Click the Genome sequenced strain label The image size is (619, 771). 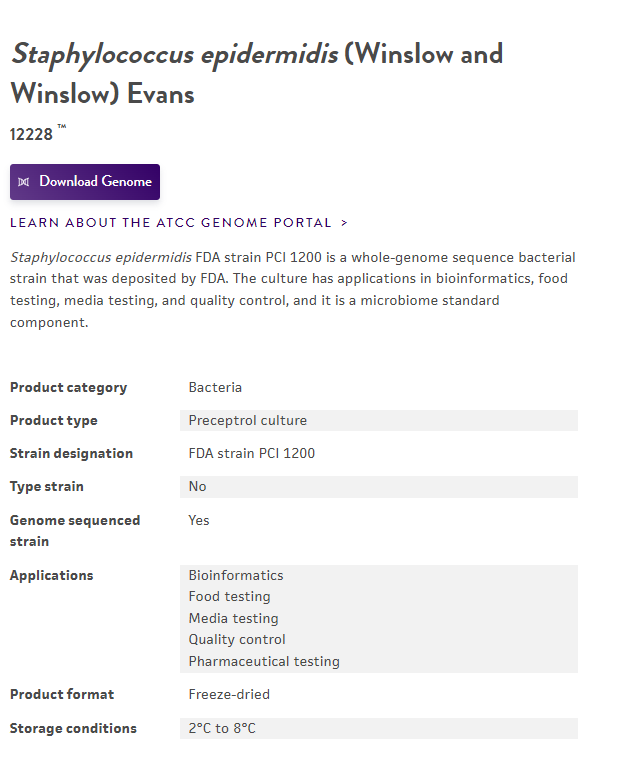pyautogui.click(x=75, y=530)
